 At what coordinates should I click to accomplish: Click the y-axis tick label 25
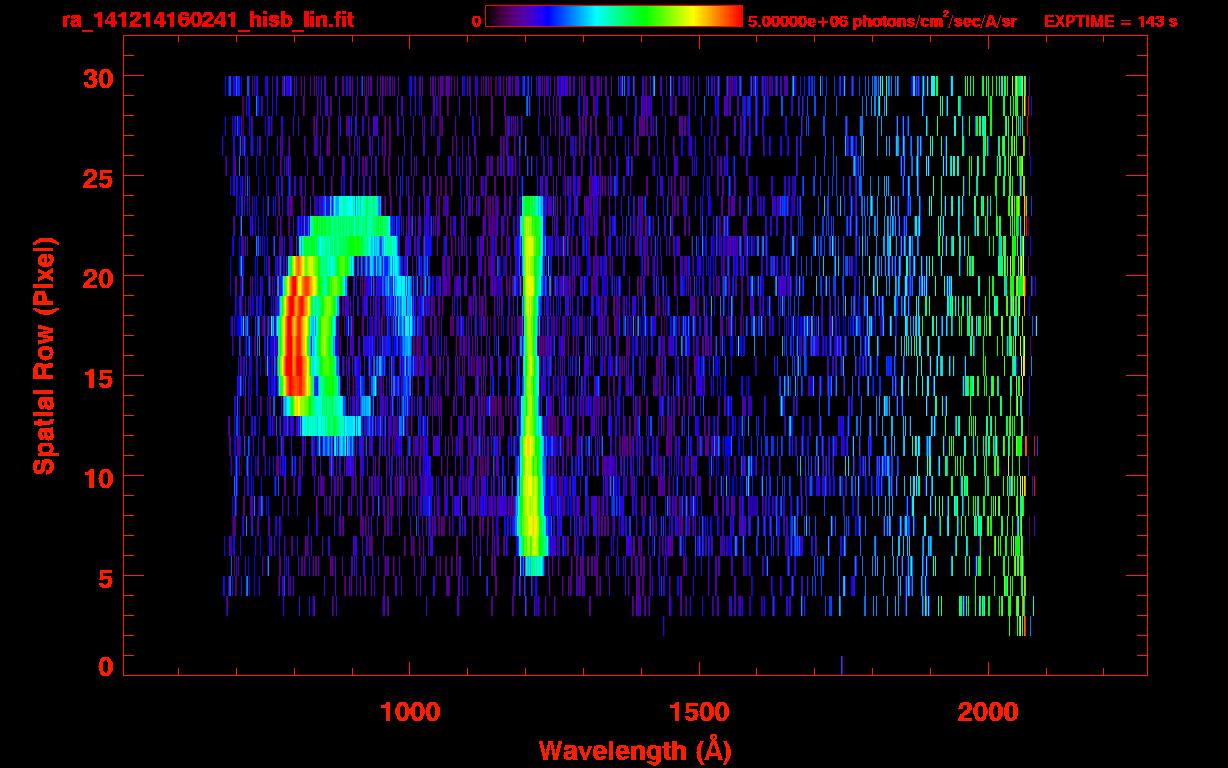(97, 177)
